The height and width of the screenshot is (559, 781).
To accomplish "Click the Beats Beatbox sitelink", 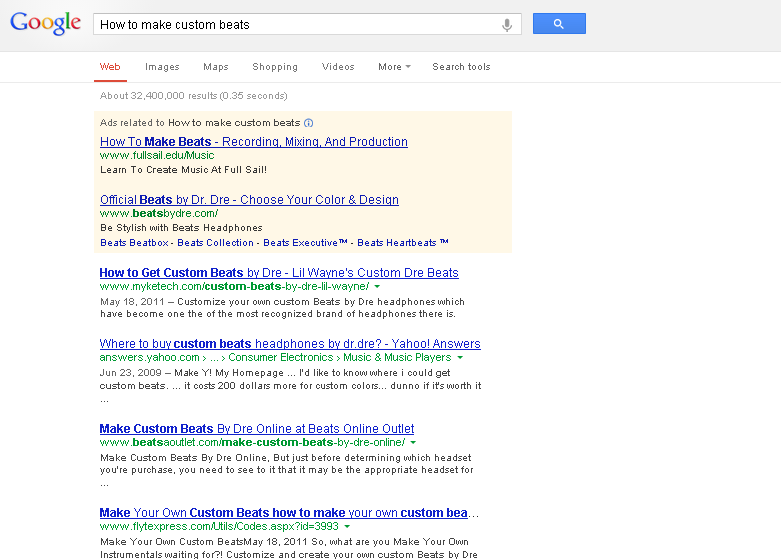I will [134, 243].
